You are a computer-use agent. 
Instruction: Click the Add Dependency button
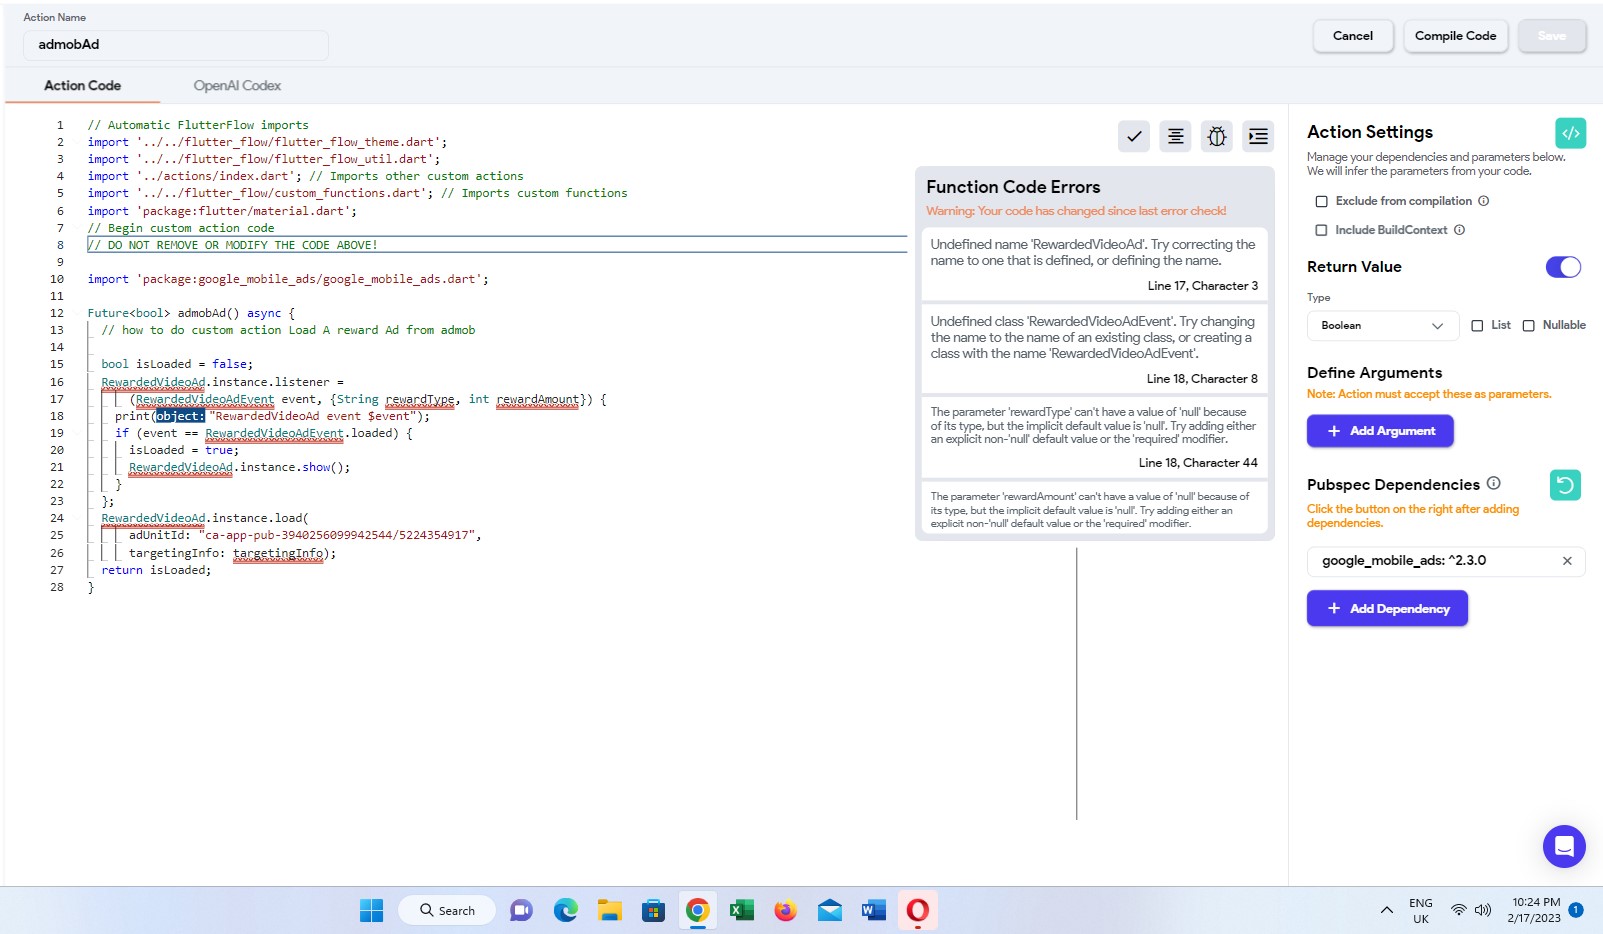pyautogui.click(x=1387, y=609)
